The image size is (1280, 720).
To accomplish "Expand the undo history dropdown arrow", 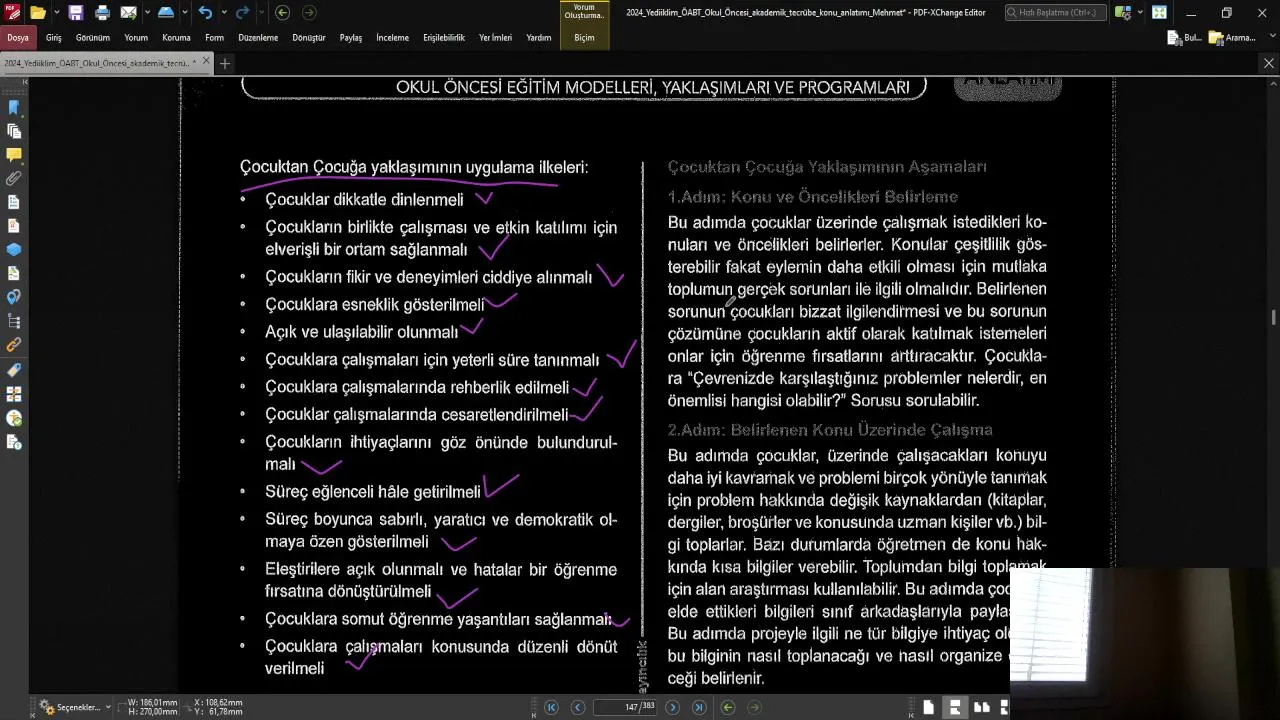I will [x=223, y=13].
